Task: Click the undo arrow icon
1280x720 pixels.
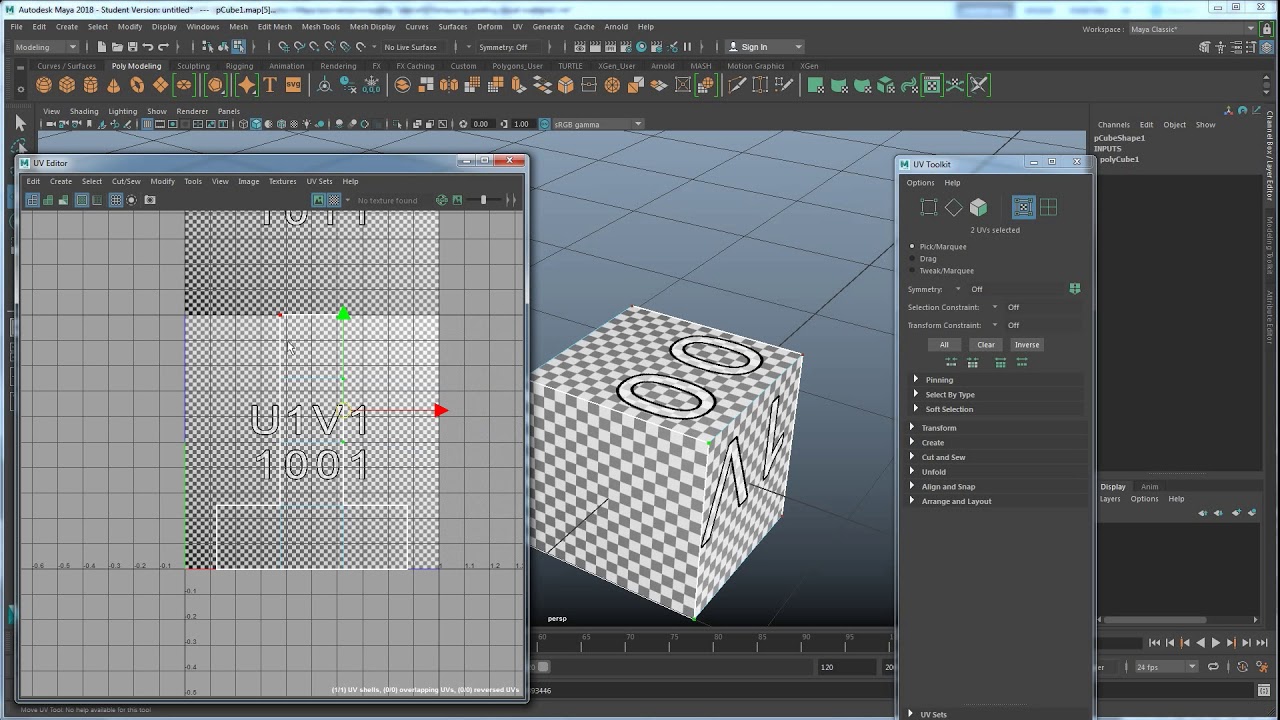Action: (148, 47)
